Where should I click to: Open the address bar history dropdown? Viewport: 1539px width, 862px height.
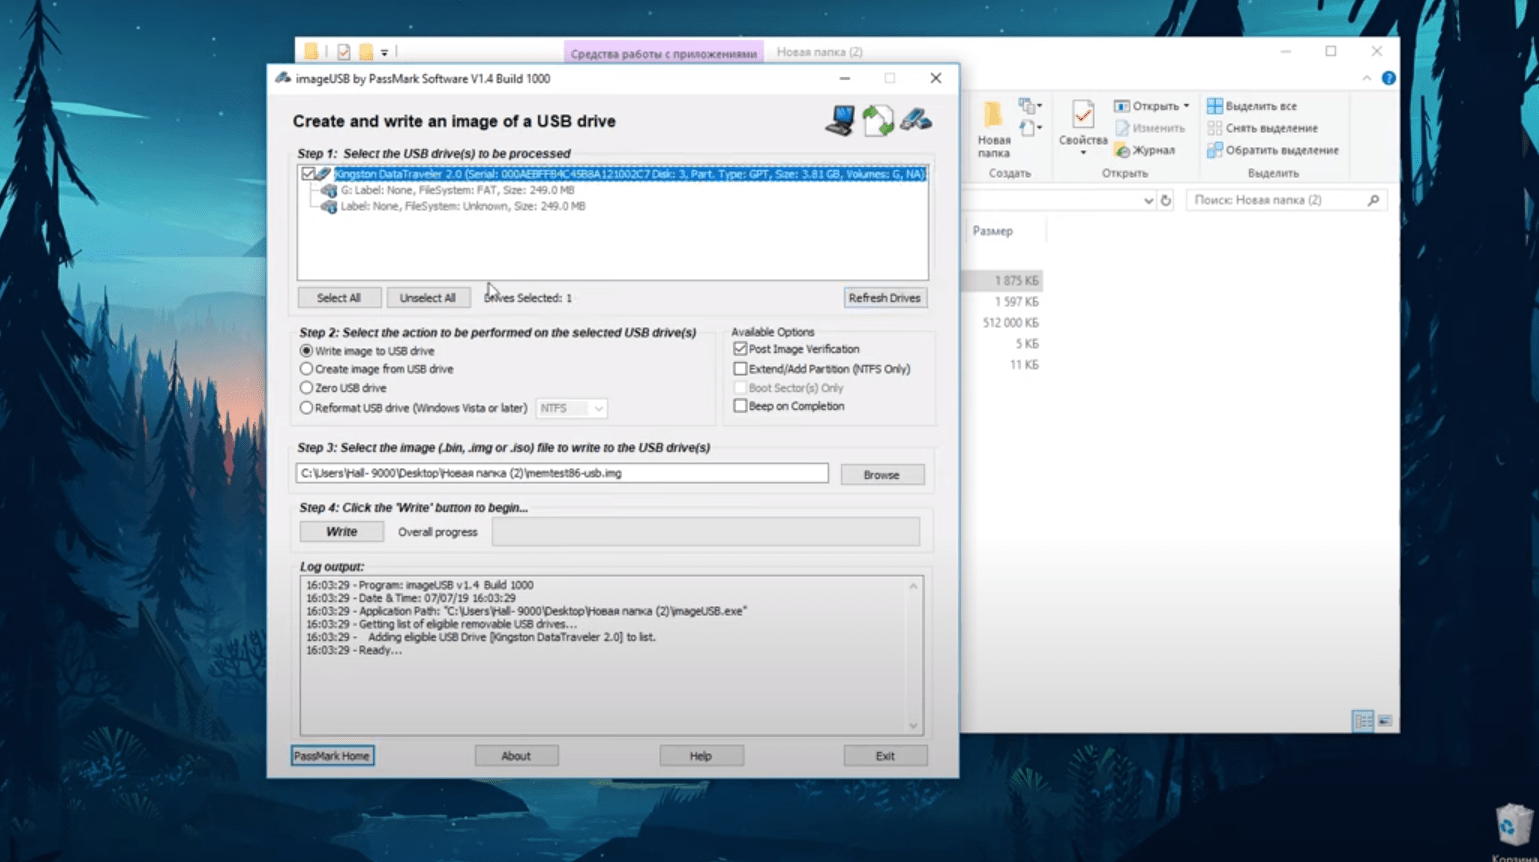[1148, 201]
